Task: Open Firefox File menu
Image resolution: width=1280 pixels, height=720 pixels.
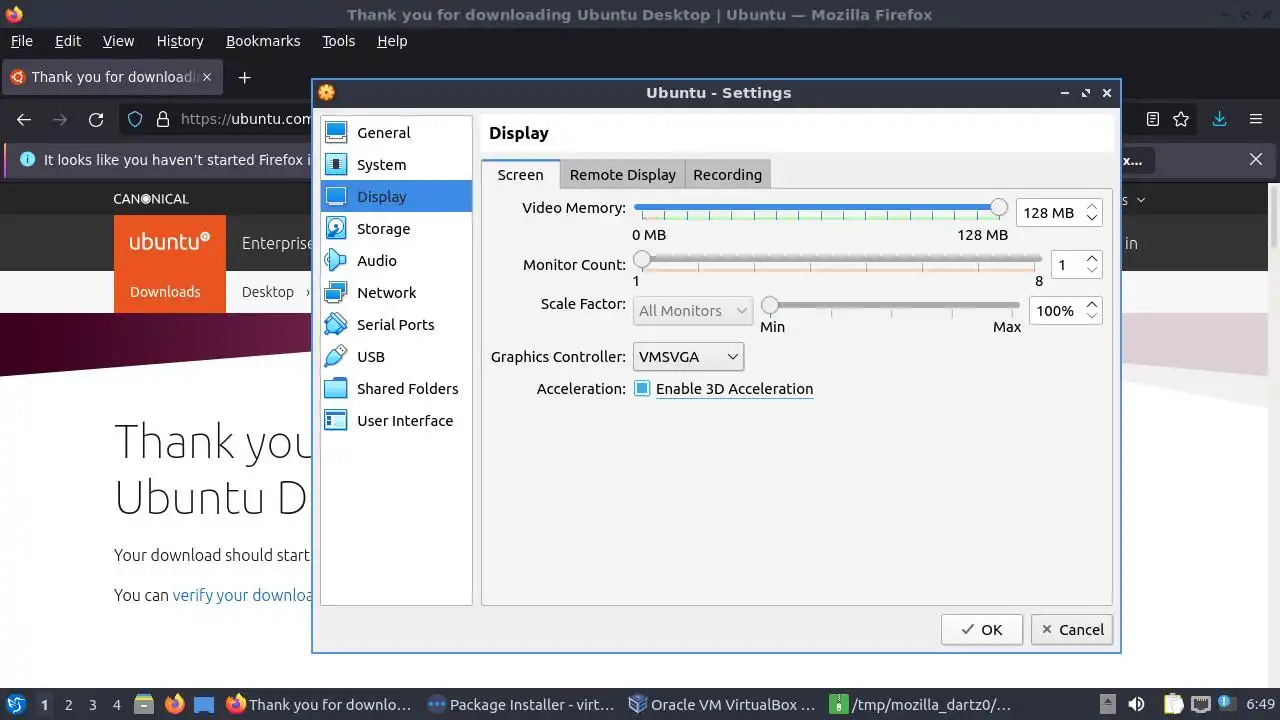Action: tap(22, 41)
